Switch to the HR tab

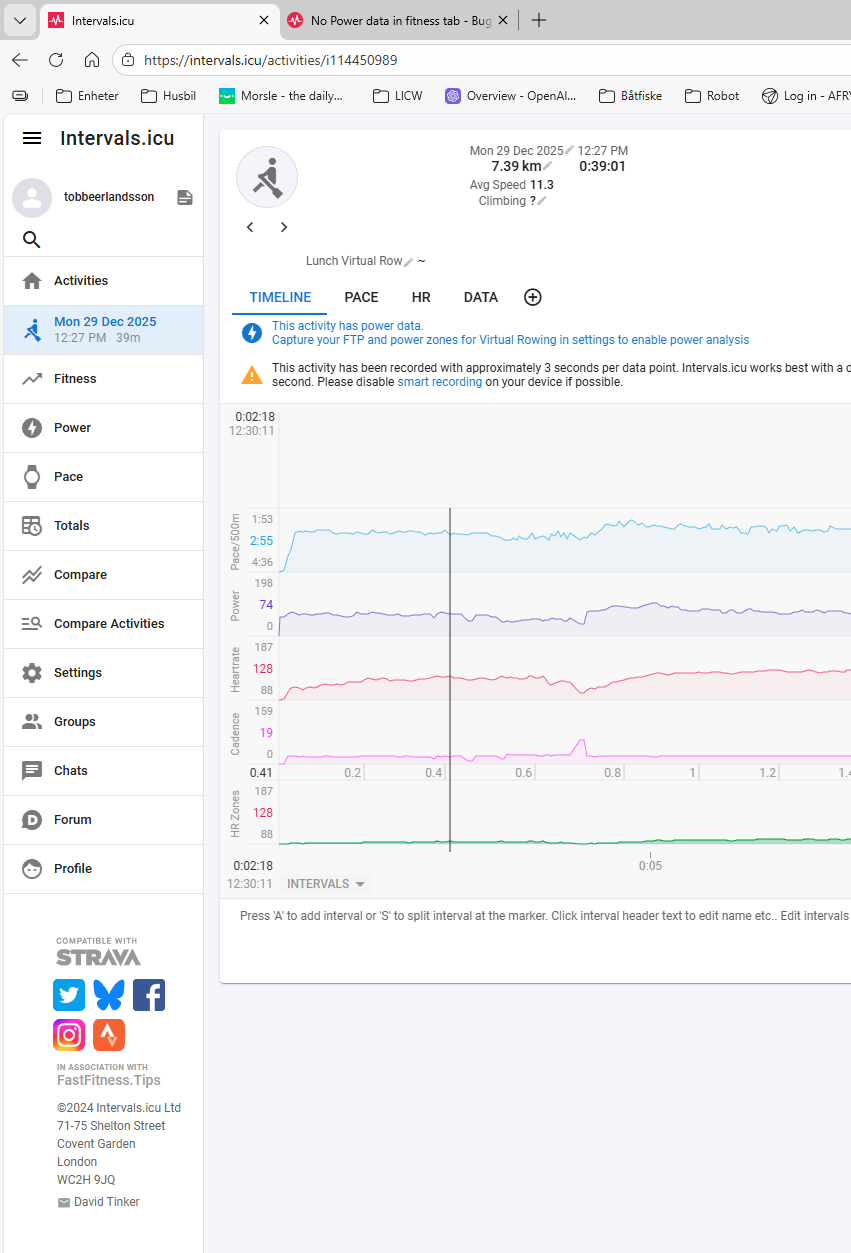click(421, 297)
